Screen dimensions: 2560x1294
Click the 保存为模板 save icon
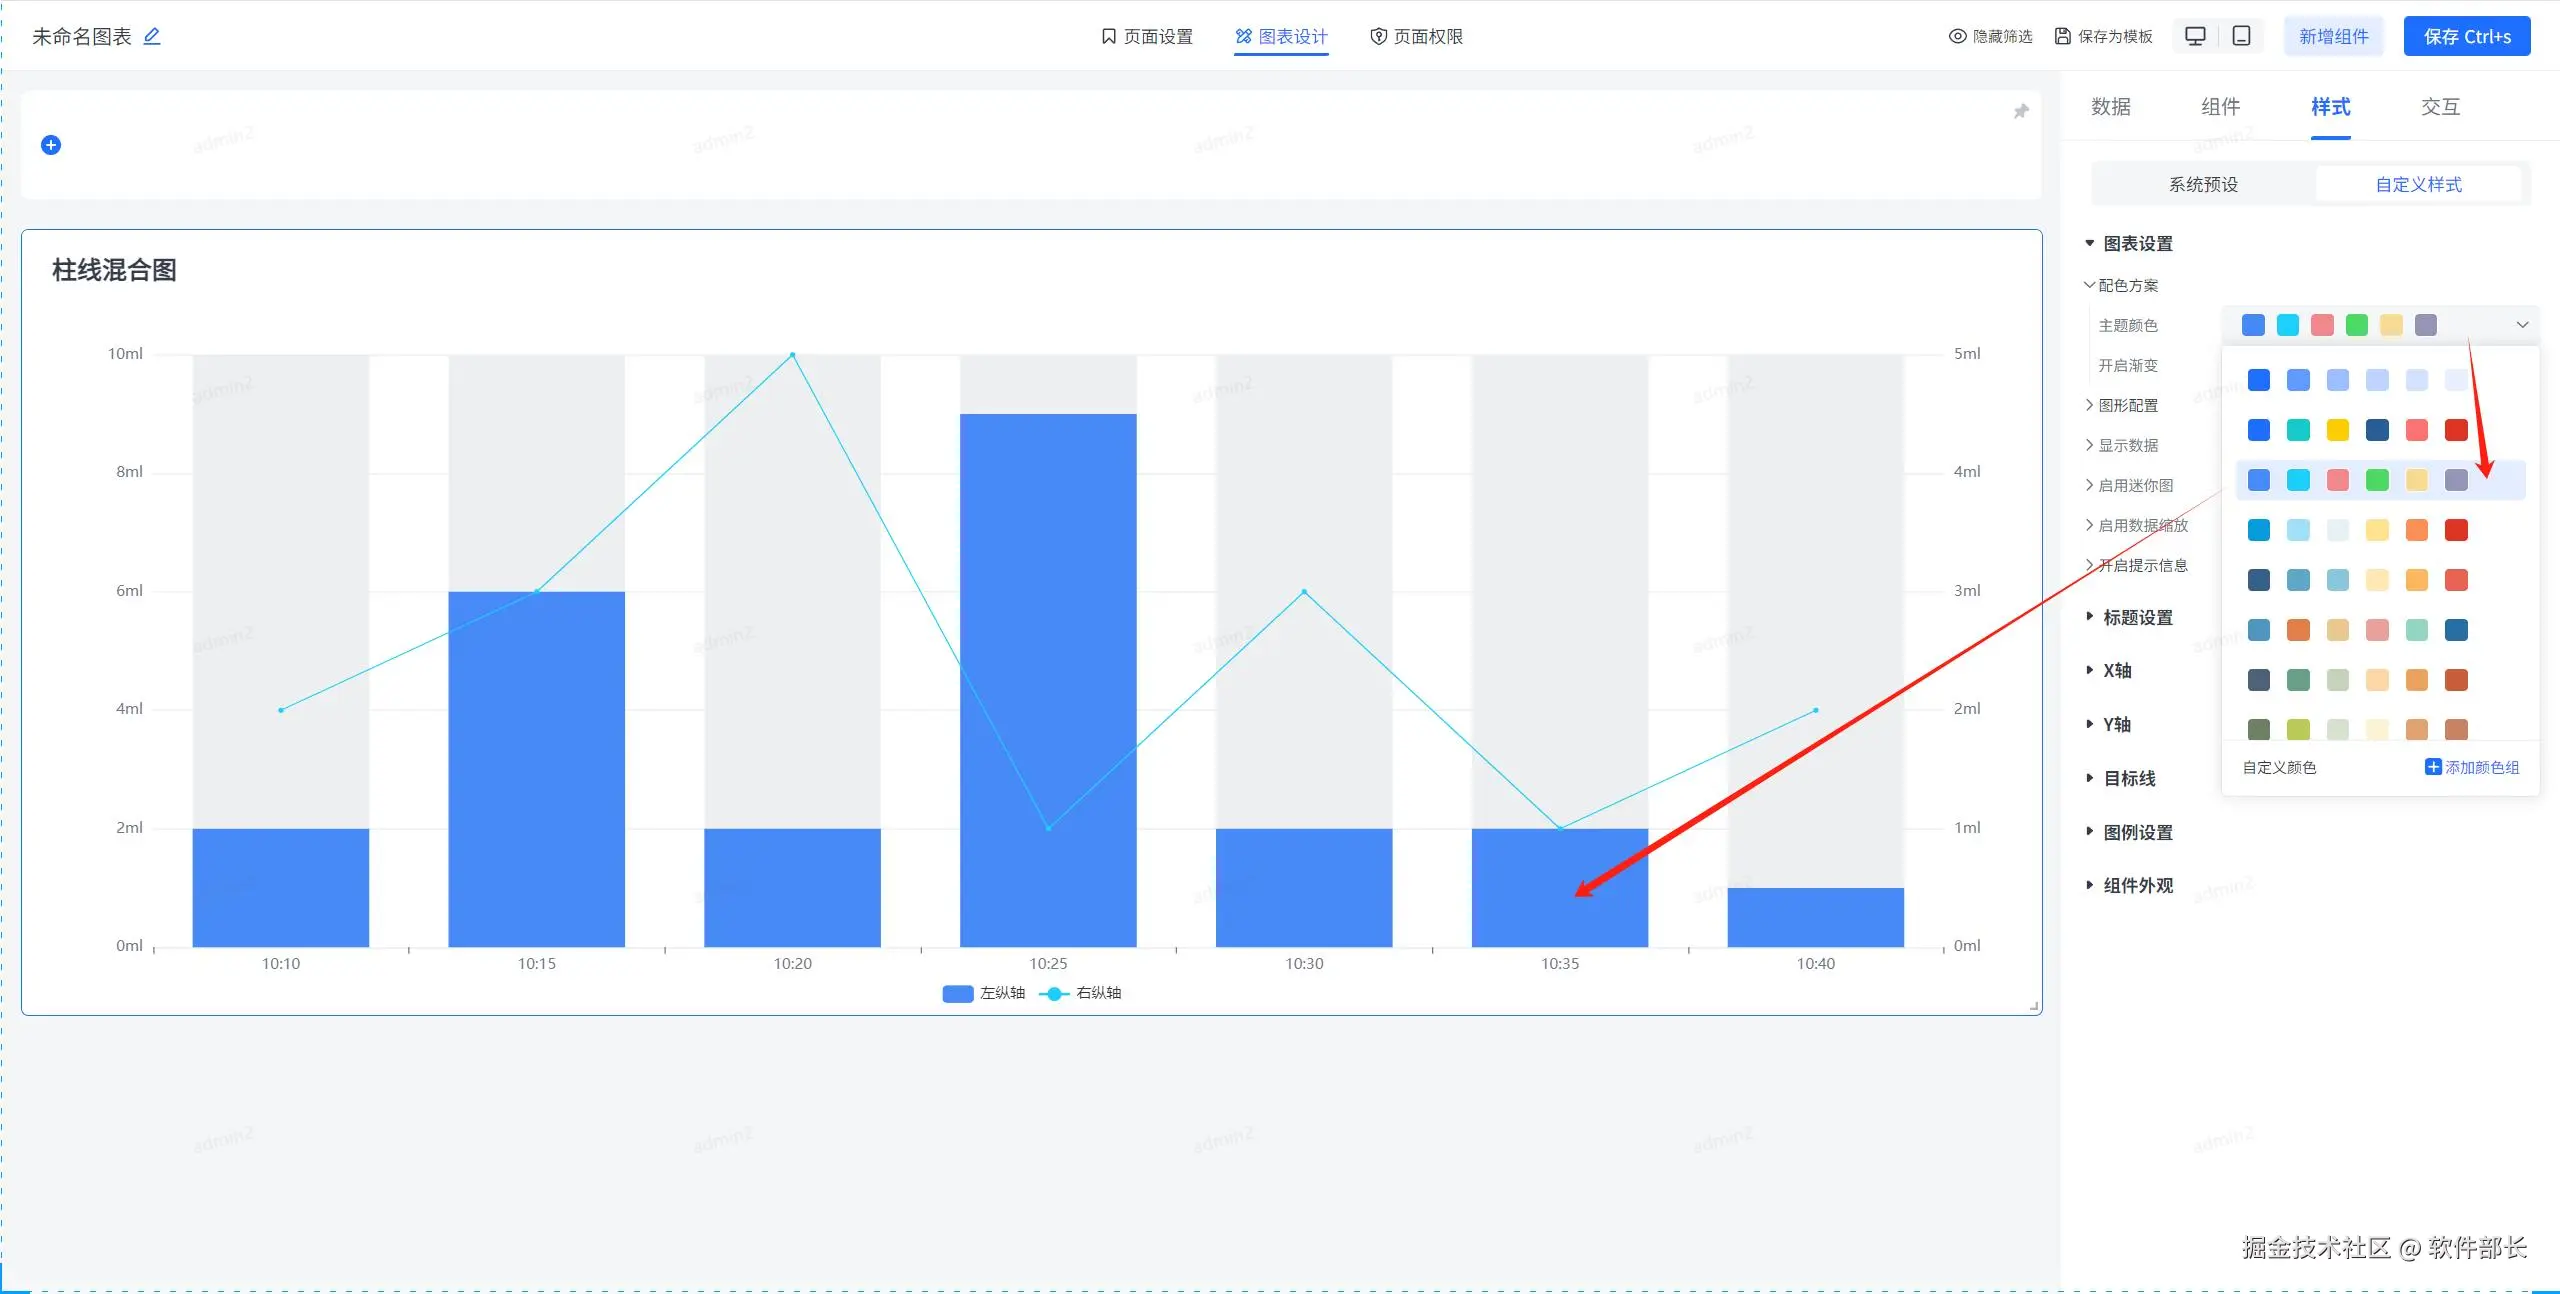tap(2063, 36)
